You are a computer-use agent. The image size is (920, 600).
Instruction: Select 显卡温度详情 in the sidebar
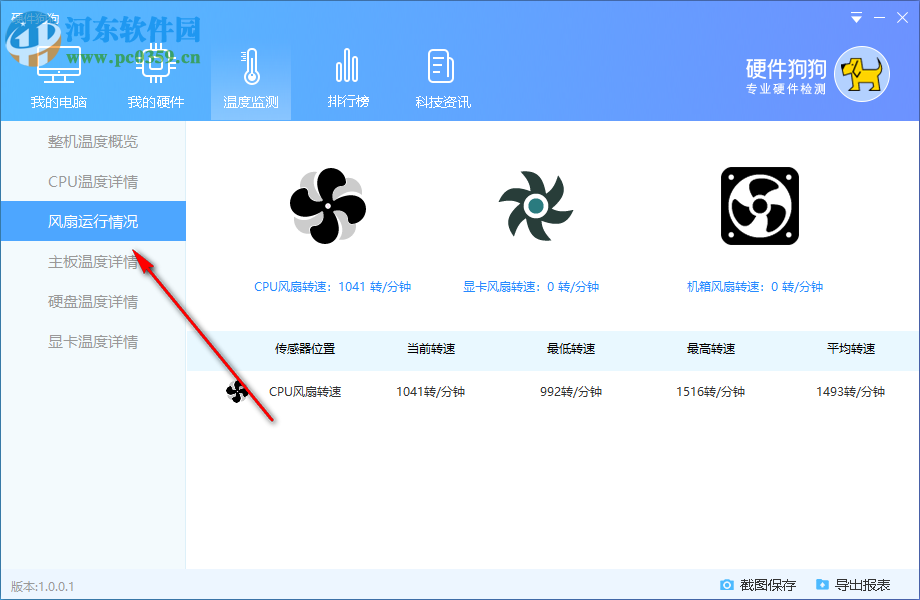[x=93, y=341]
